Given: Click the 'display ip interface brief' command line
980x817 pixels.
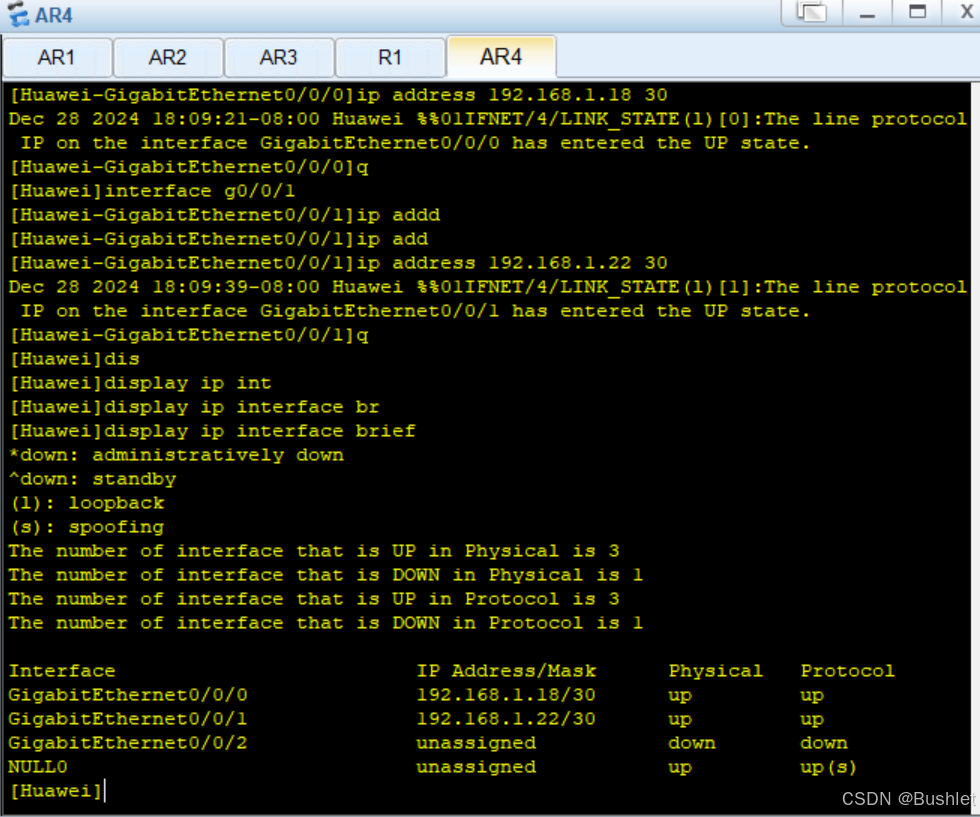Looking at the screenshot, I should (212, 431).
